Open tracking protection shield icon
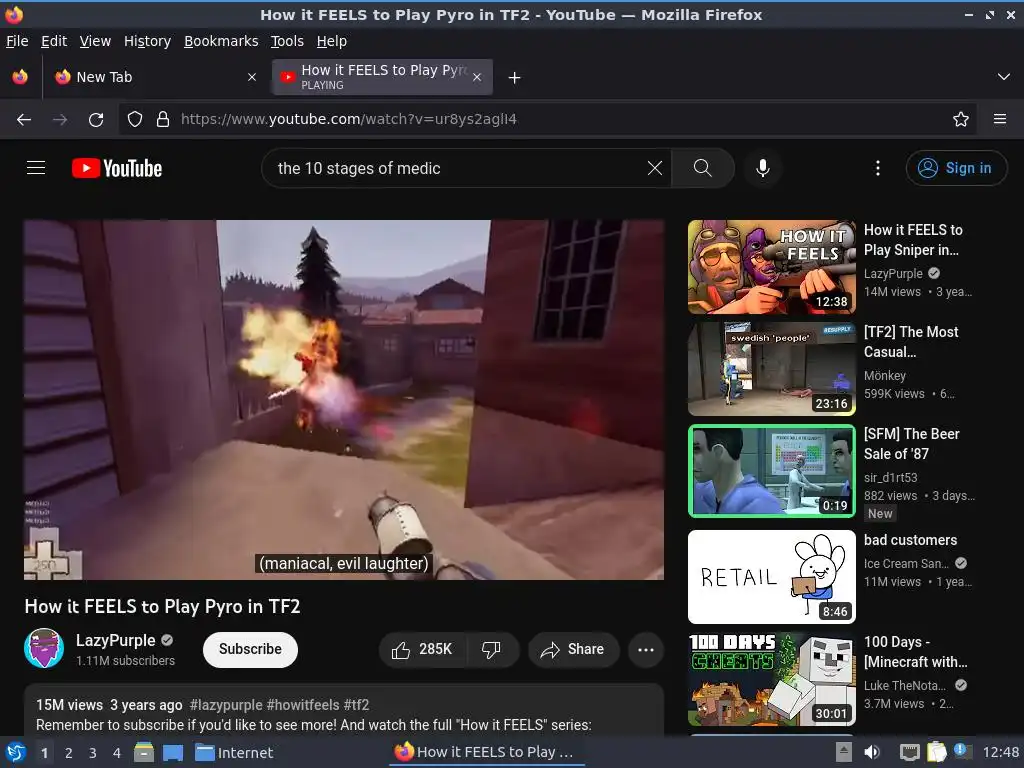Screen dimensions: 1024x768 click(135, 119)
